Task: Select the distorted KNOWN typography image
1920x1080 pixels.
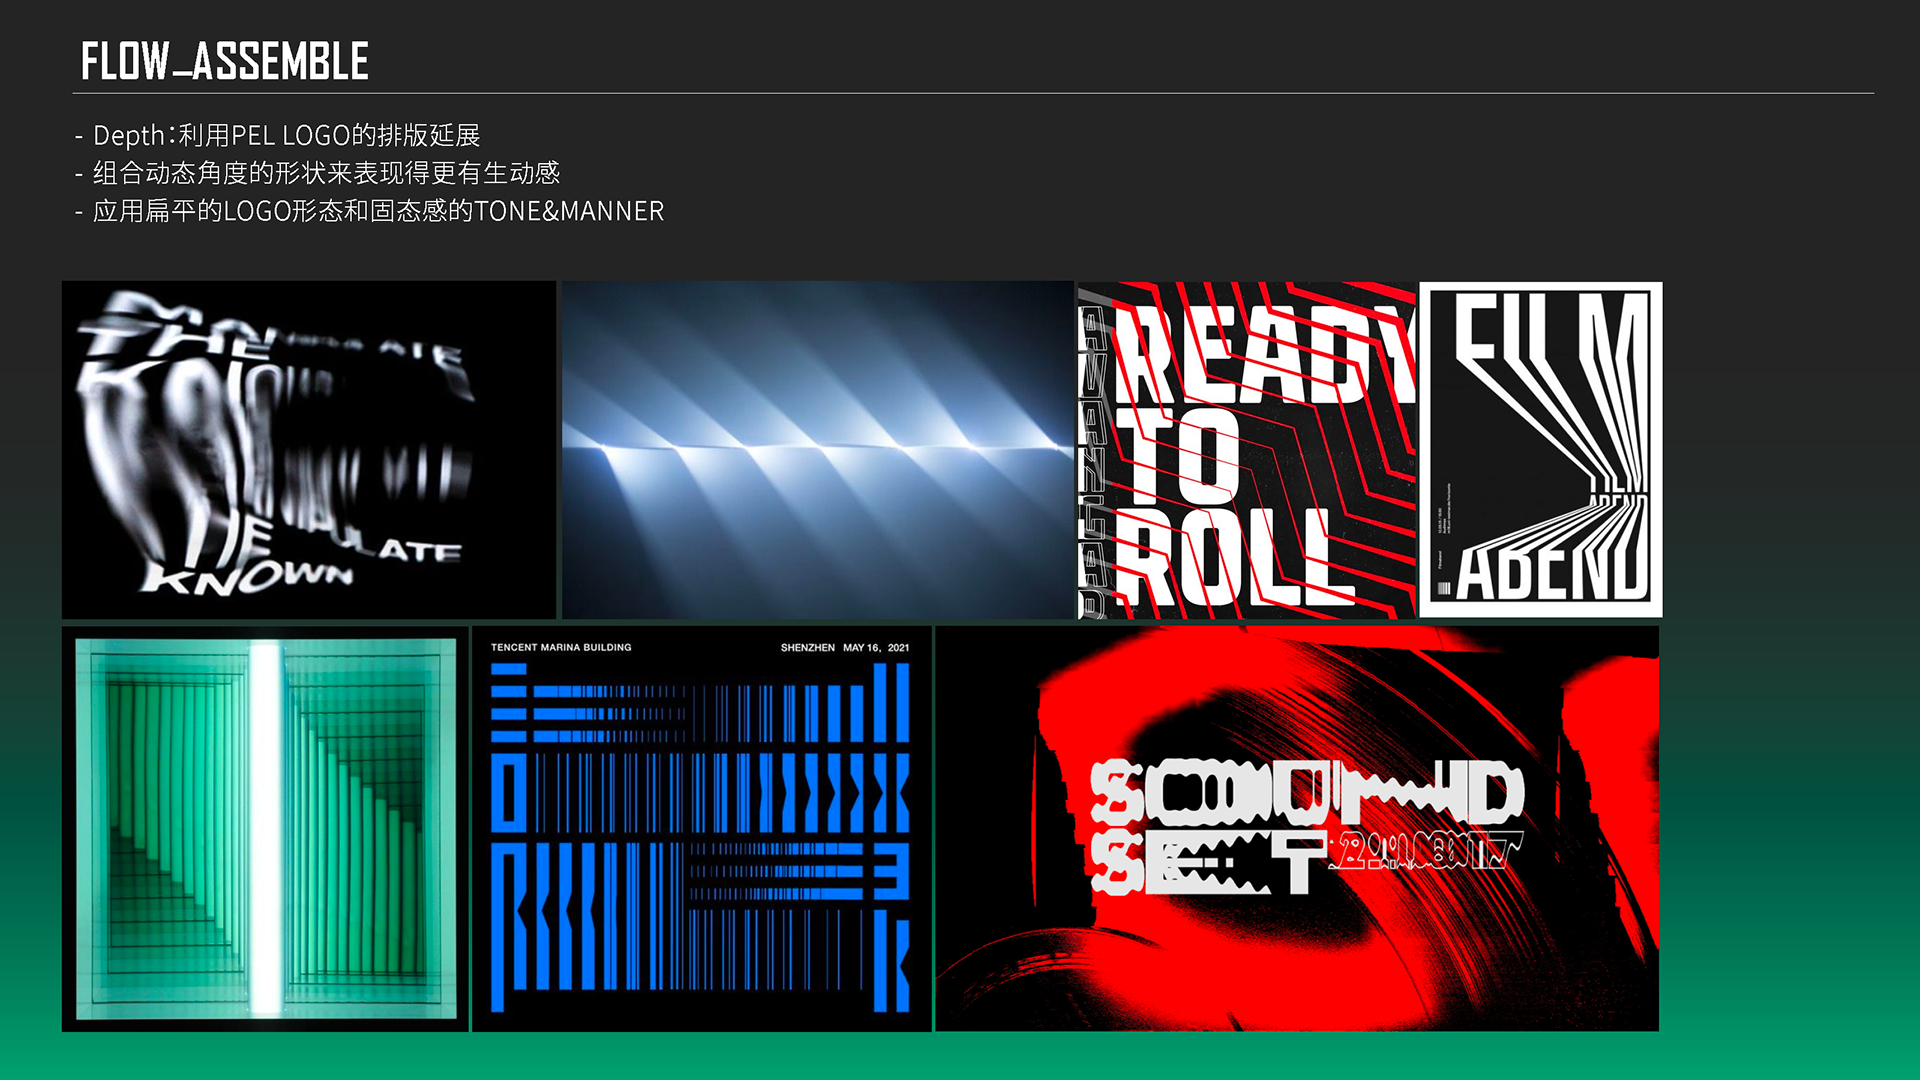Action: click(x=308, y=450)
